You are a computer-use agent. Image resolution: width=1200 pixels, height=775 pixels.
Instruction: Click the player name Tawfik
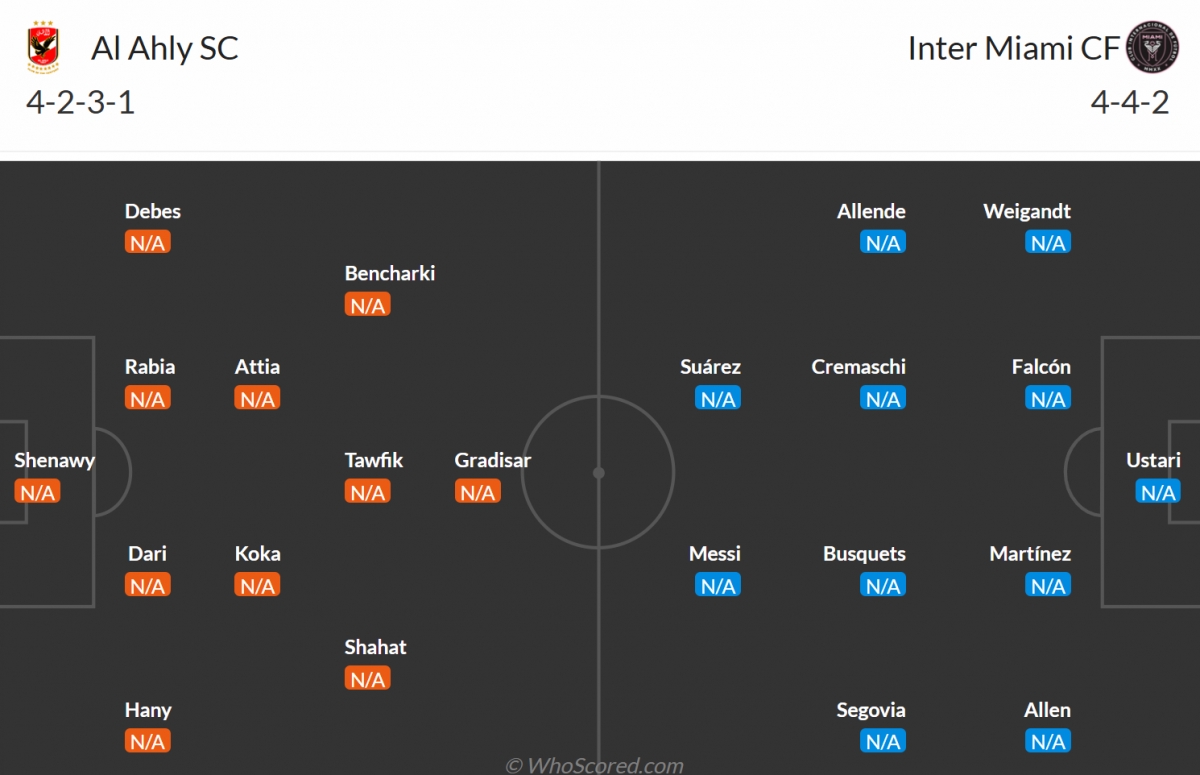coord(374,460)
